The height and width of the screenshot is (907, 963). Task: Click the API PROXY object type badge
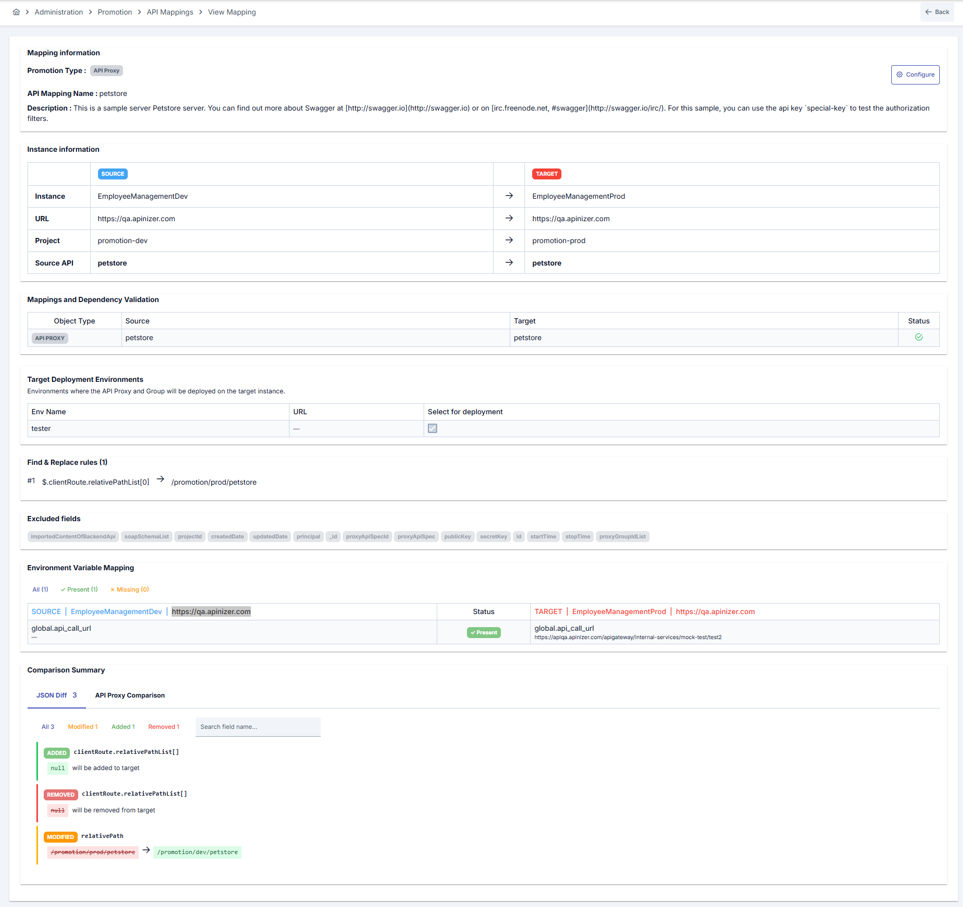click(x=50, y=338)
